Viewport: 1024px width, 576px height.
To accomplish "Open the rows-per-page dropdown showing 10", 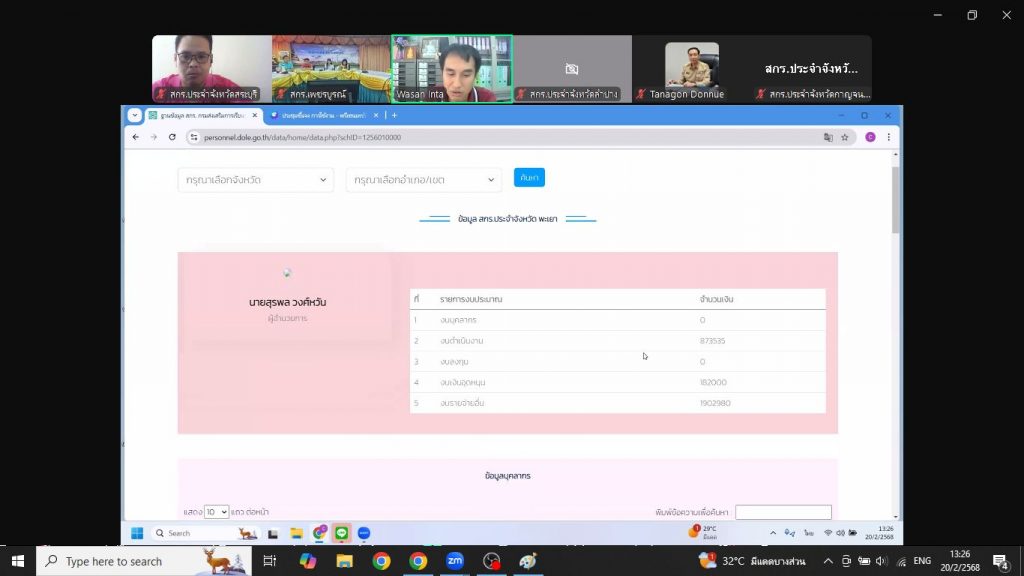I will 216,511.
